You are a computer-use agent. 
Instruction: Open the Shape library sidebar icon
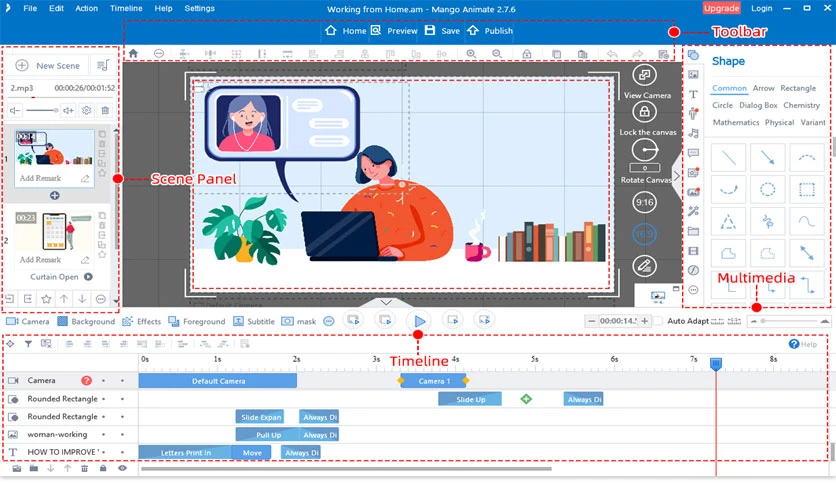(693, 55)
